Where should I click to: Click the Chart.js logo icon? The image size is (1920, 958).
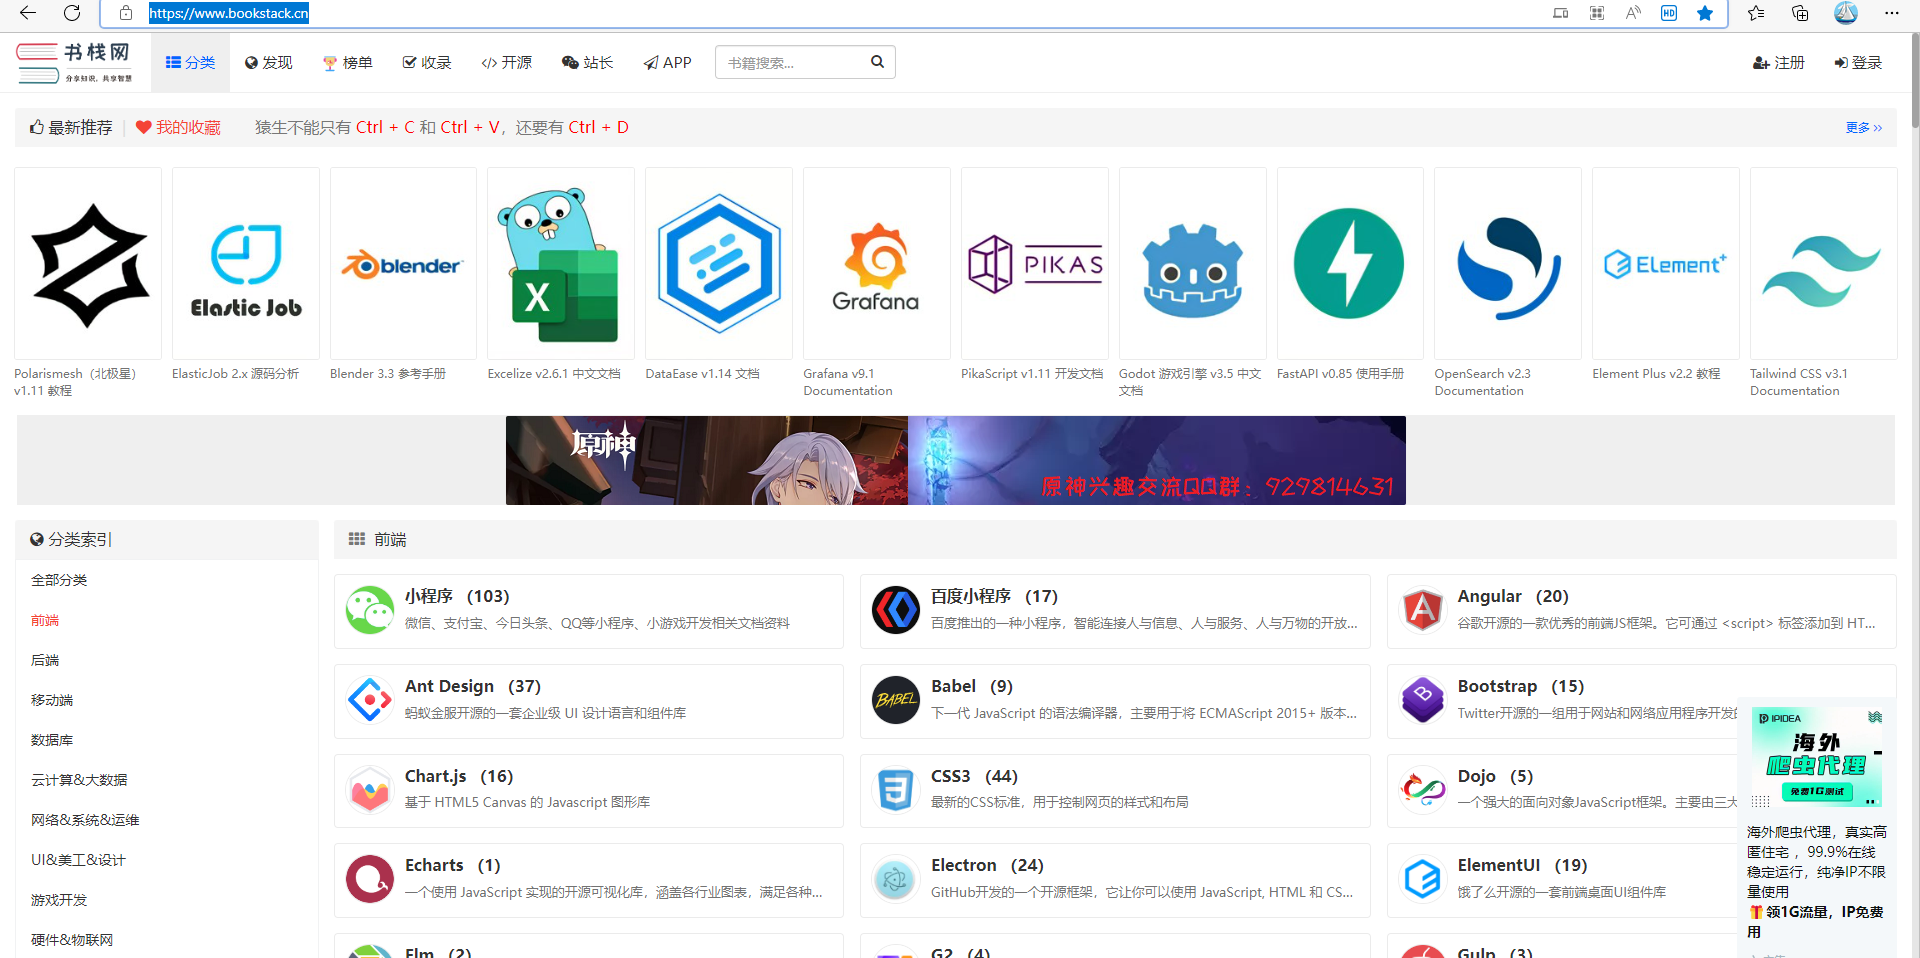(370, 790)
